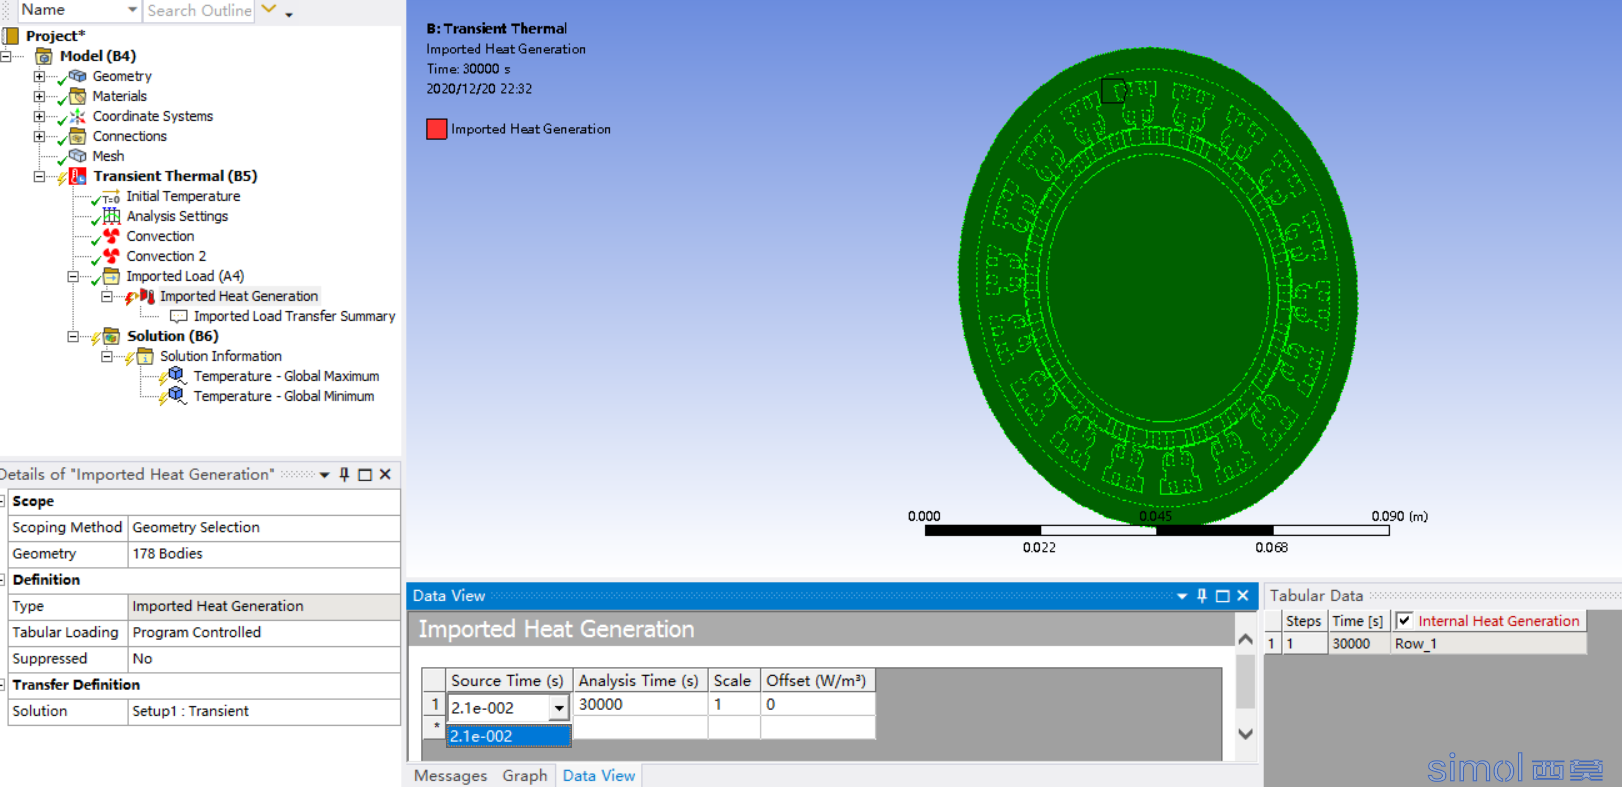Switch to the Graph tab

pyautogui.click(x=525, y=776)
